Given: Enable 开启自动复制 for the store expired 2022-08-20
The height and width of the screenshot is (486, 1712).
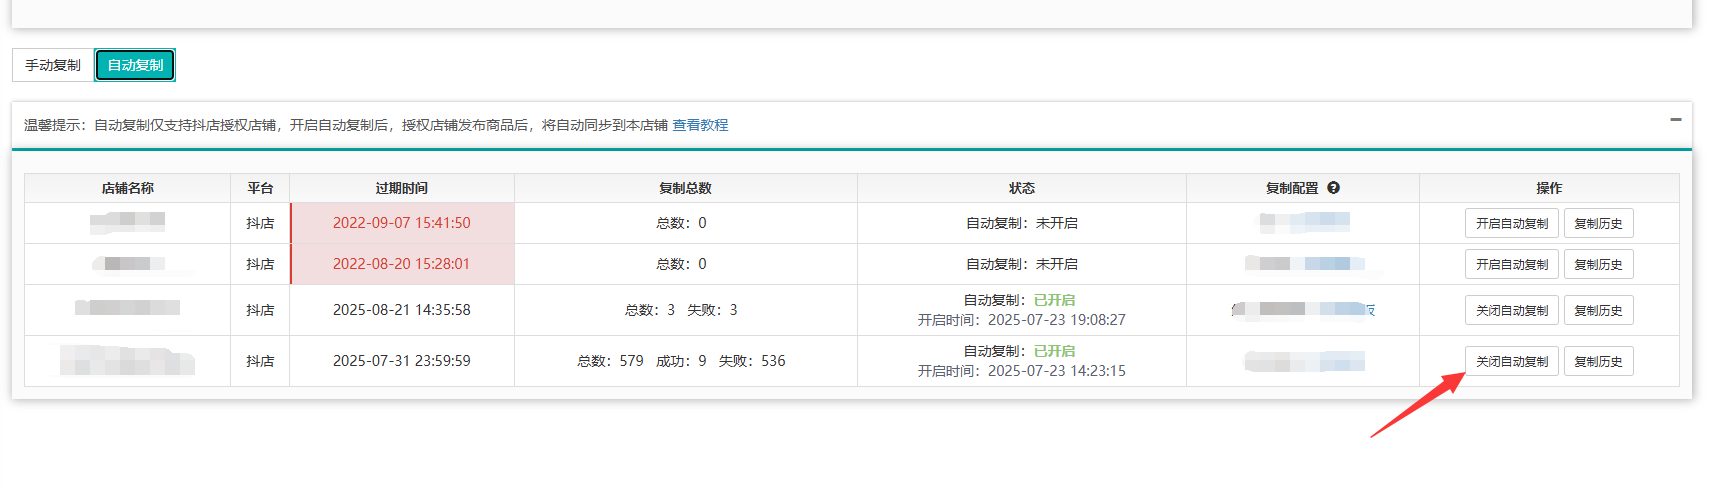Looking at the screenshot, I should (1511, 265).
